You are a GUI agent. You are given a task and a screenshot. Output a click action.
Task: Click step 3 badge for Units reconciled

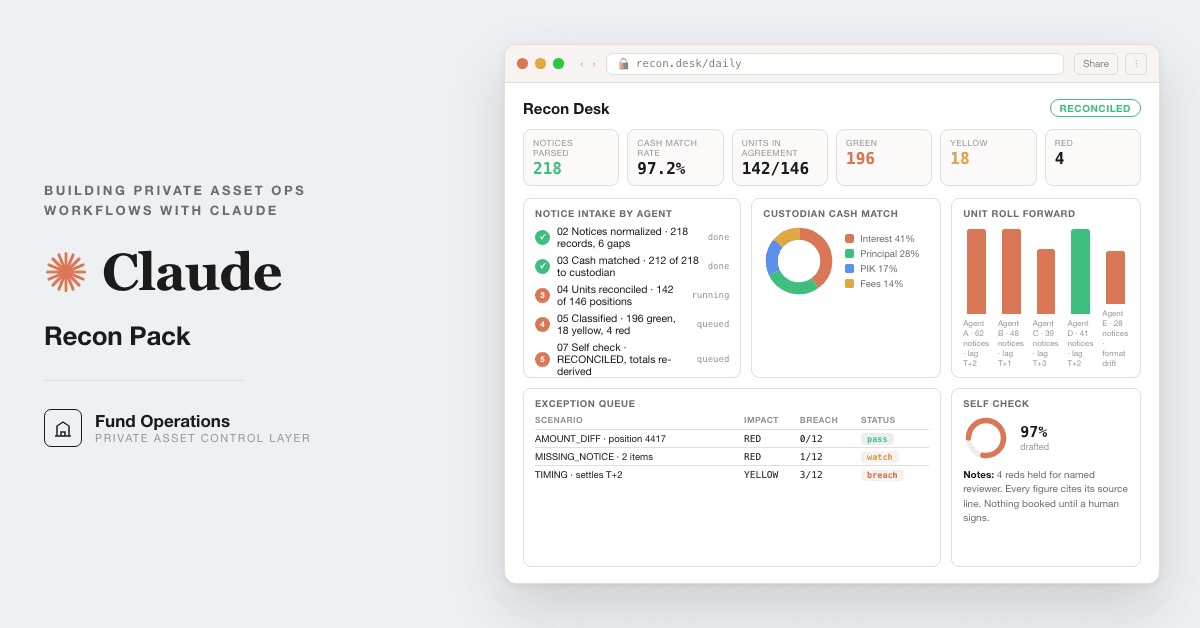(542, 295)
